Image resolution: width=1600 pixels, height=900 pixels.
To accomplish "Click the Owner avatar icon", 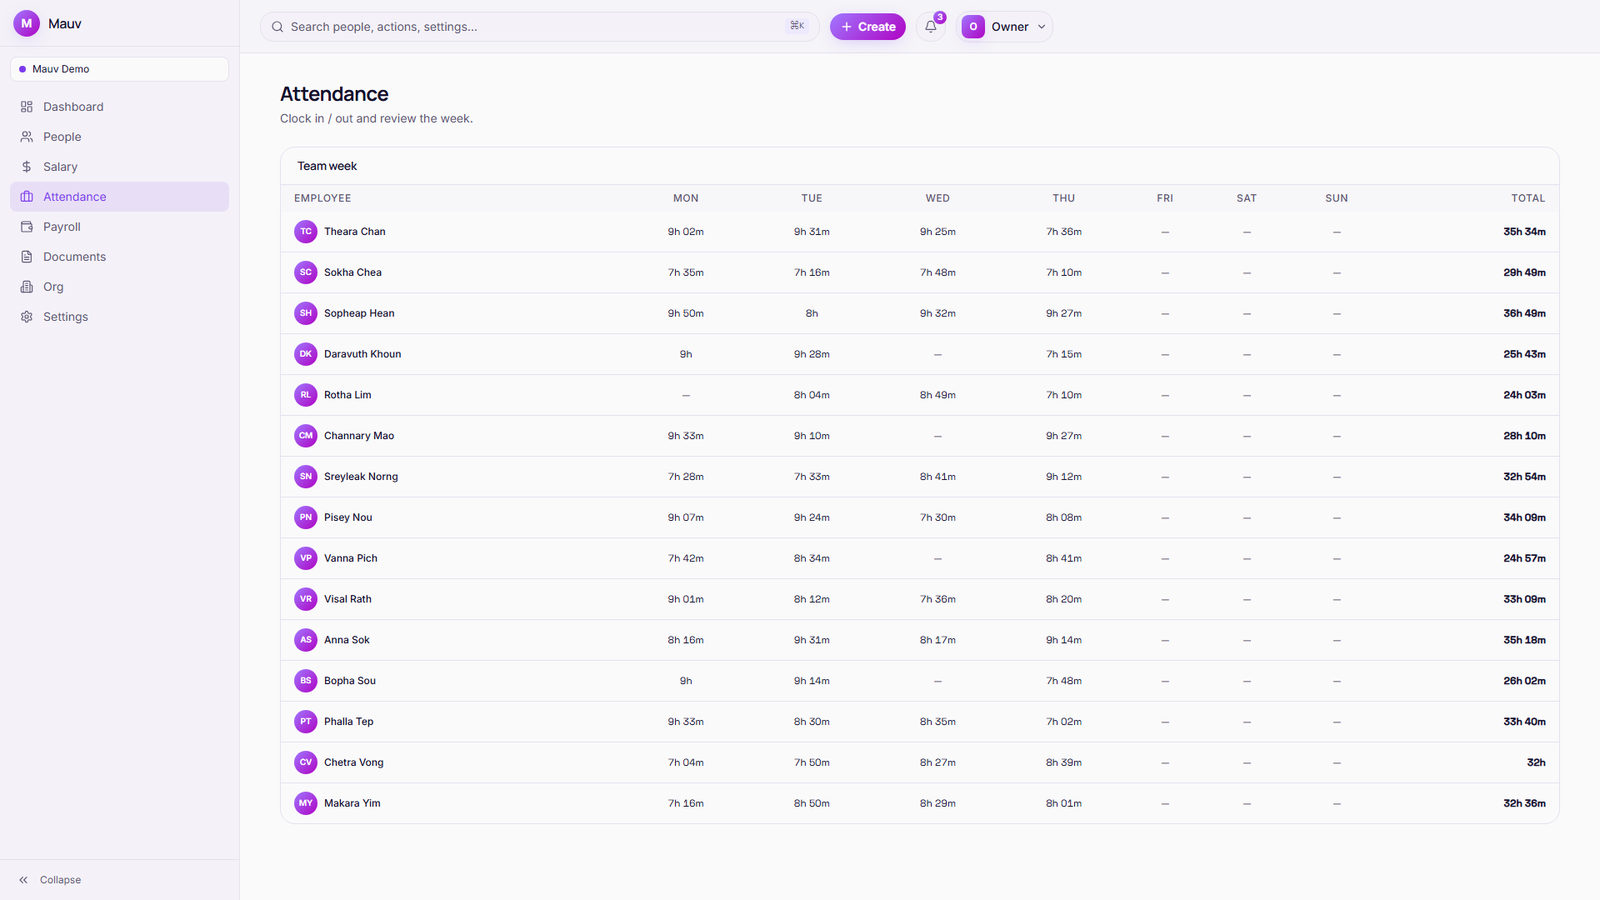I will pos(973,27).
